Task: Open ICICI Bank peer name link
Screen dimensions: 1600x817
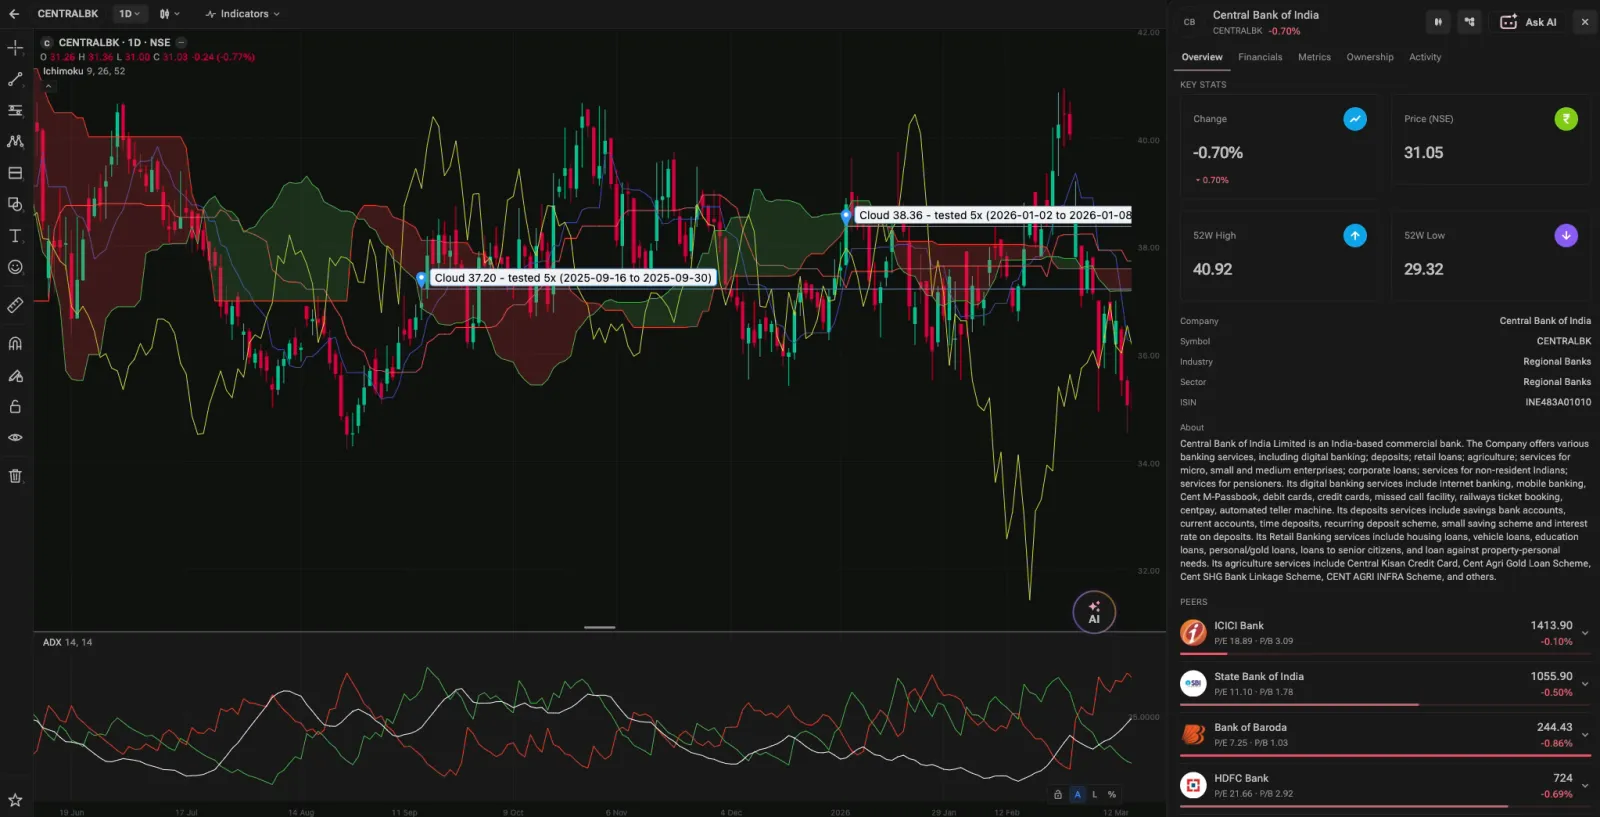Action: click(1239, 626)
